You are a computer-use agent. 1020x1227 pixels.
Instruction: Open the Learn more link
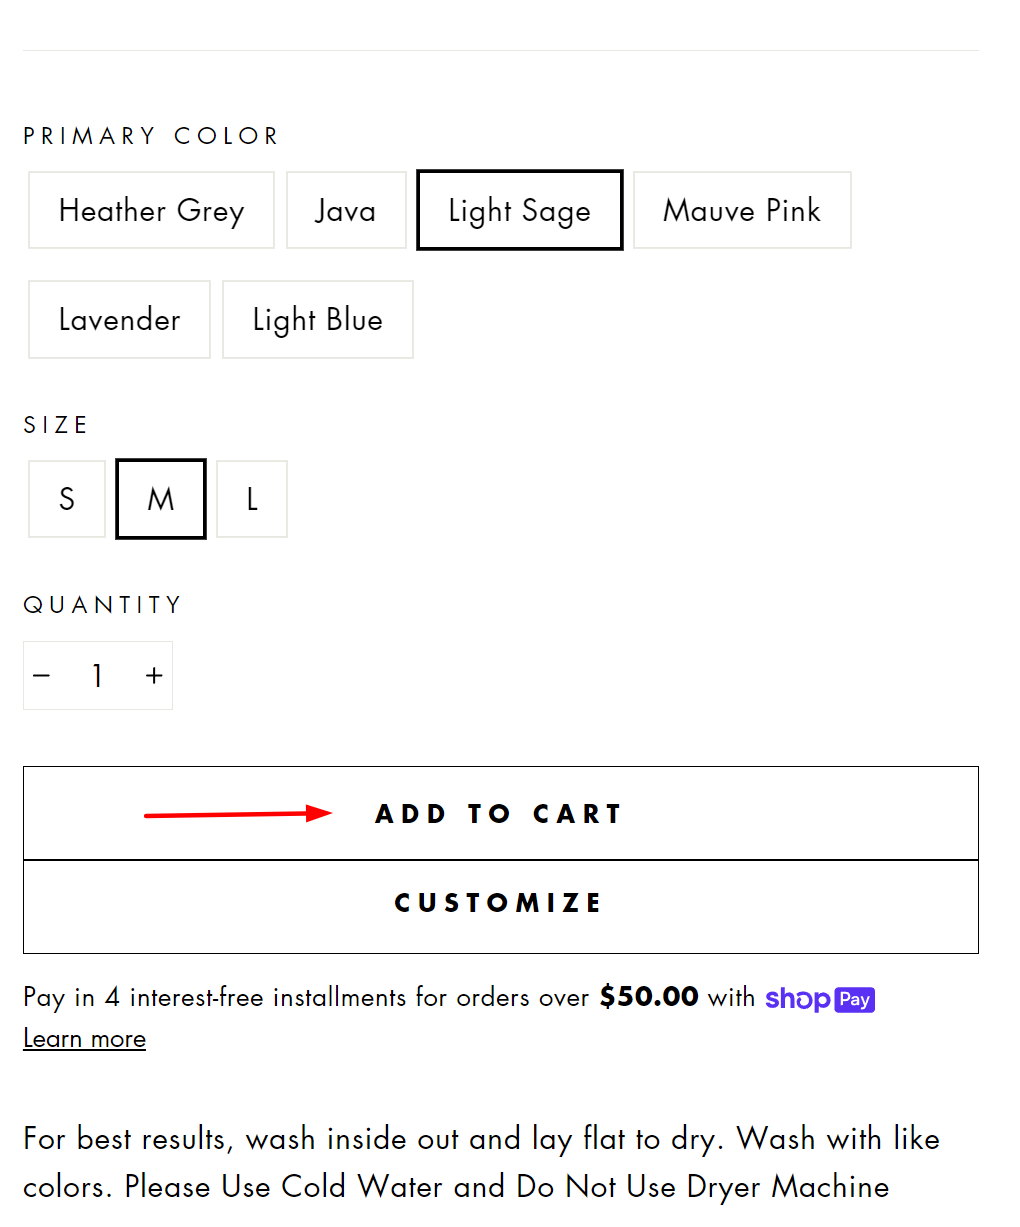(85, 1039)
